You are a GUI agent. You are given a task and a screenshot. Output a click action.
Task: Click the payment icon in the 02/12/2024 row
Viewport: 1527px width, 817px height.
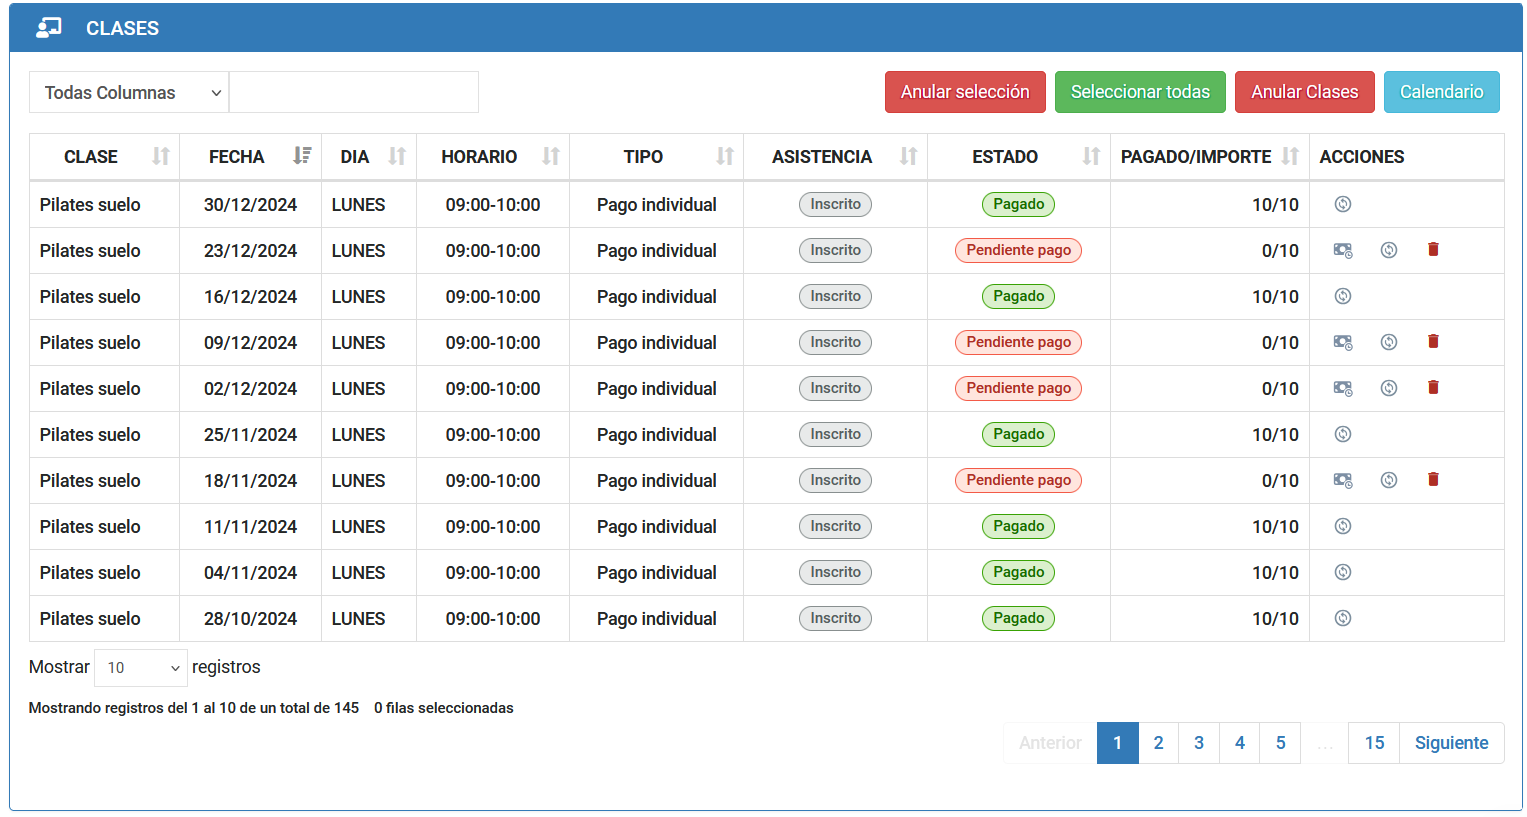click(x=1342, y=388)
